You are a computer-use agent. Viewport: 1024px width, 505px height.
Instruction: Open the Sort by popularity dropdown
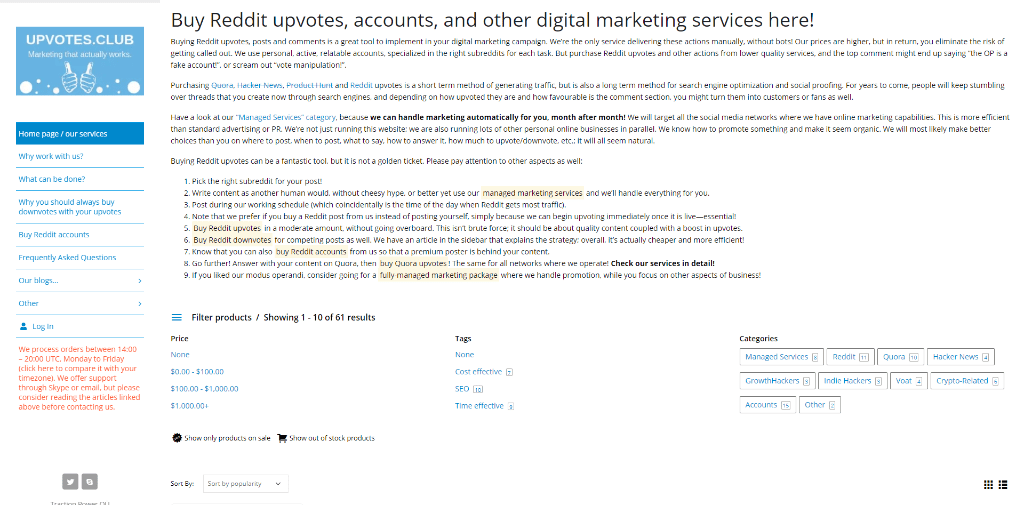(245, 484)
